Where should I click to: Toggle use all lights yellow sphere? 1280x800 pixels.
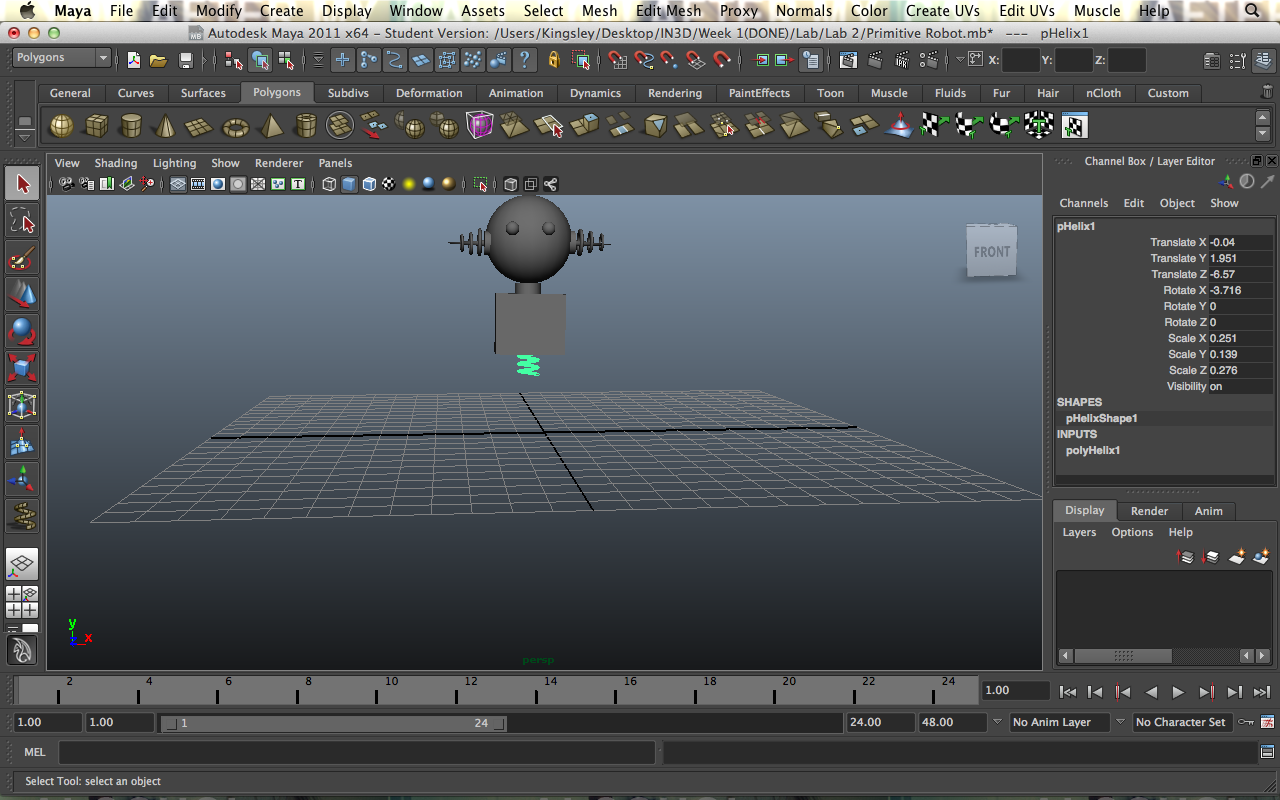(x=409, y=184)
